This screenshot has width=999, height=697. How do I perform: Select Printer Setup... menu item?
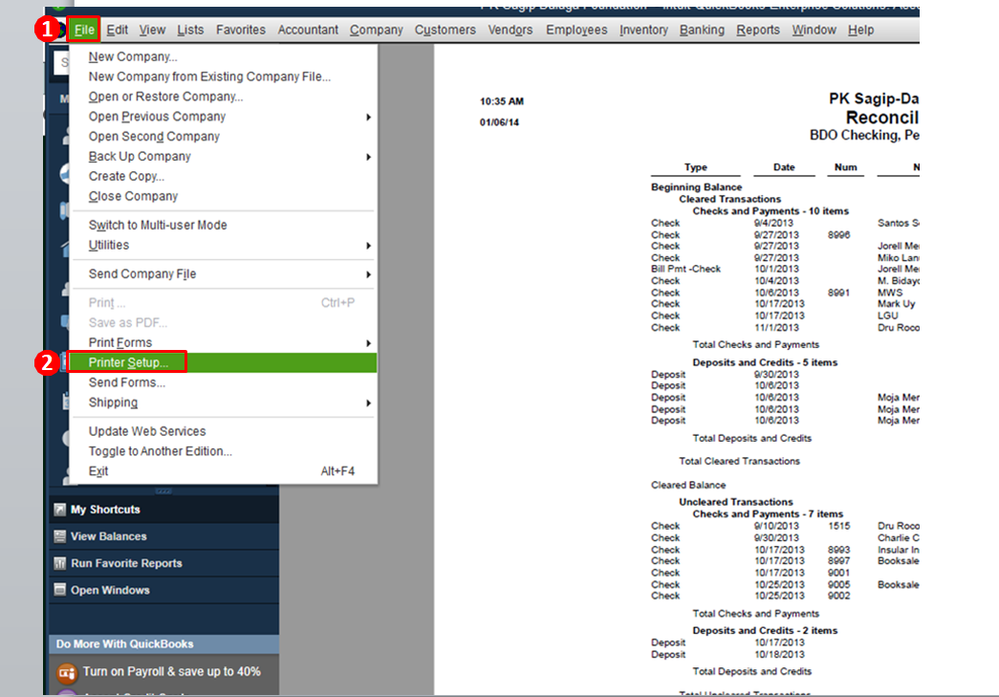[223, 363]
